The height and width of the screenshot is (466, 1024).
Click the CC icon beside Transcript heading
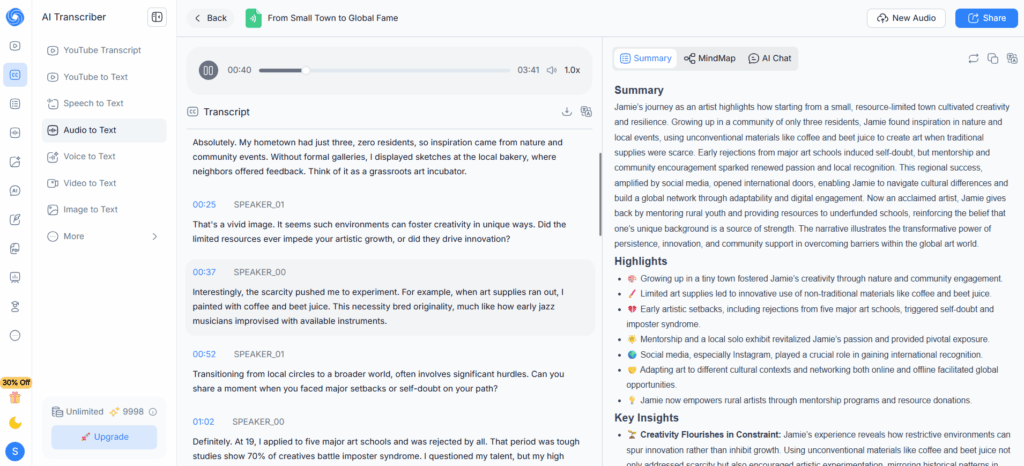click(x=193, y=112)
